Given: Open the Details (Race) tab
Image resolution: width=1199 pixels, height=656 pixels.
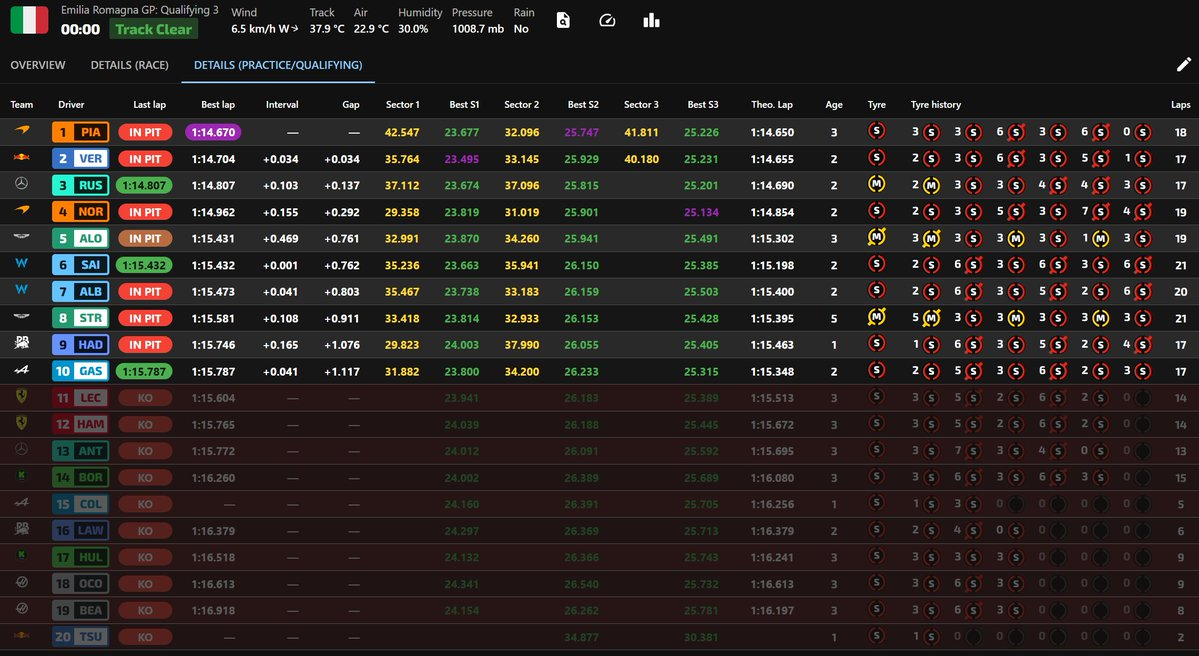Looking at the screenshot, I should [129, 65].
